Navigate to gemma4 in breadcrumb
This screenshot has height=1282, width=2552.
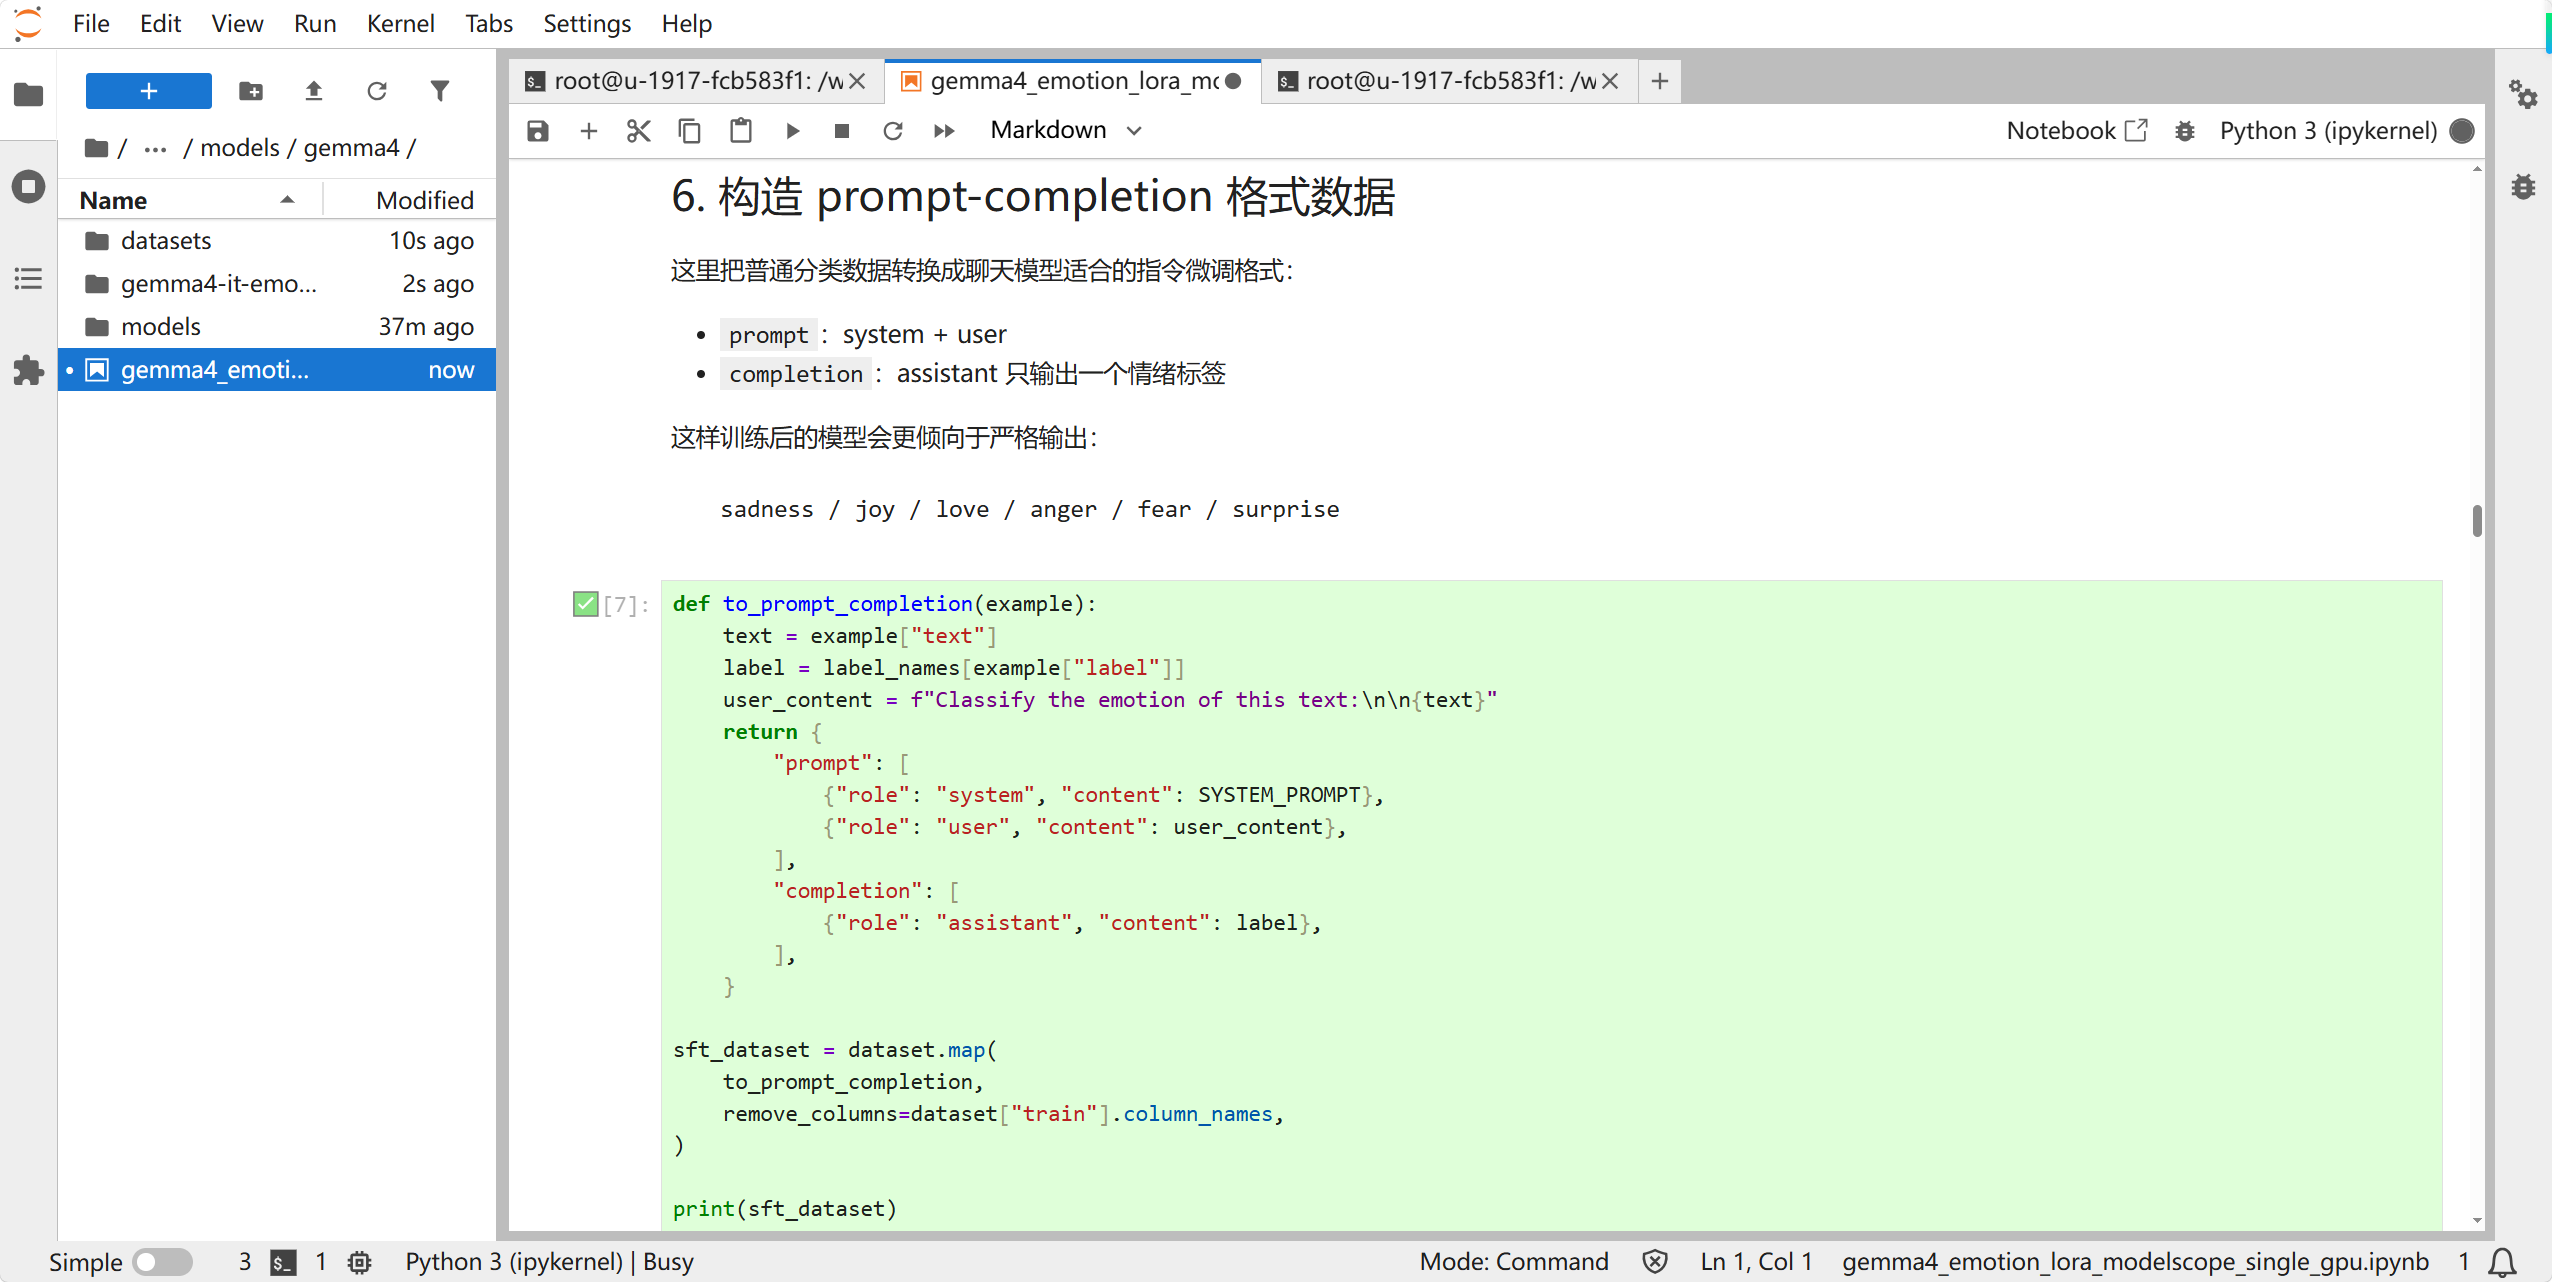point(351,148)
